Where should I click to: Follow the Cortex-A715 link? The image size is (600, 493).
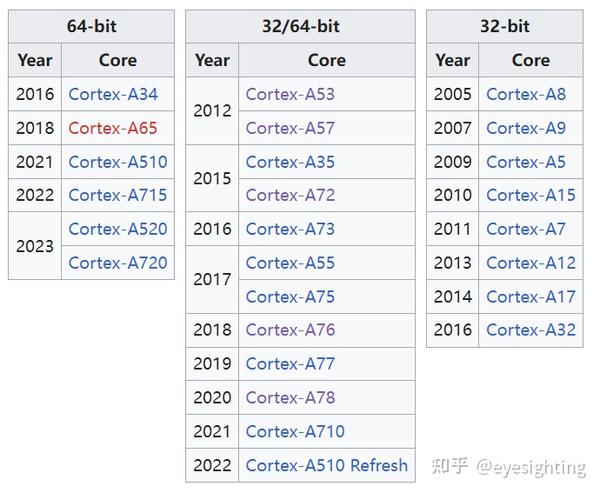point(118,195)
